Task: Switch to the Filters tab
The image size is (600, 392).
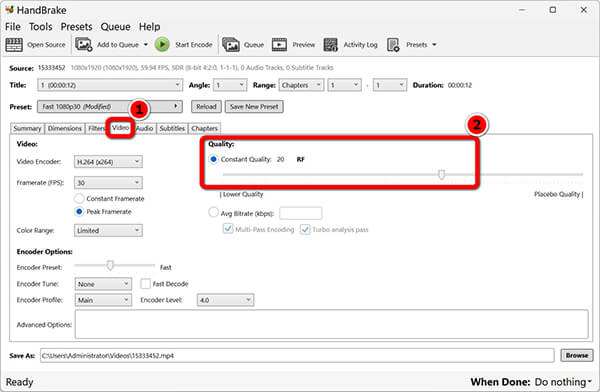Action: 96,128
